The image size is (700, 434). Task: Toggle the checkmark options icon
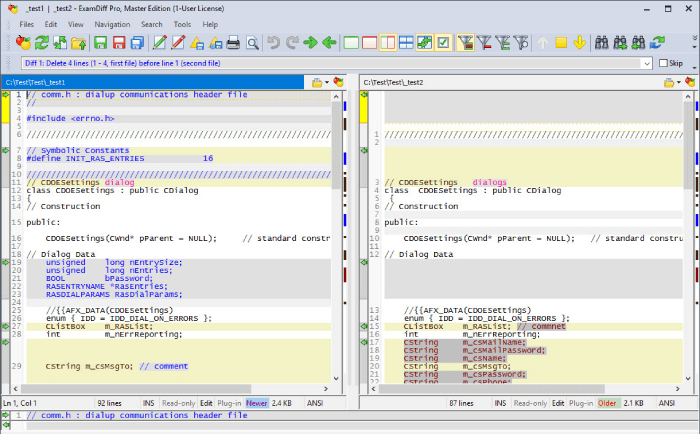[x=443, y=43]
